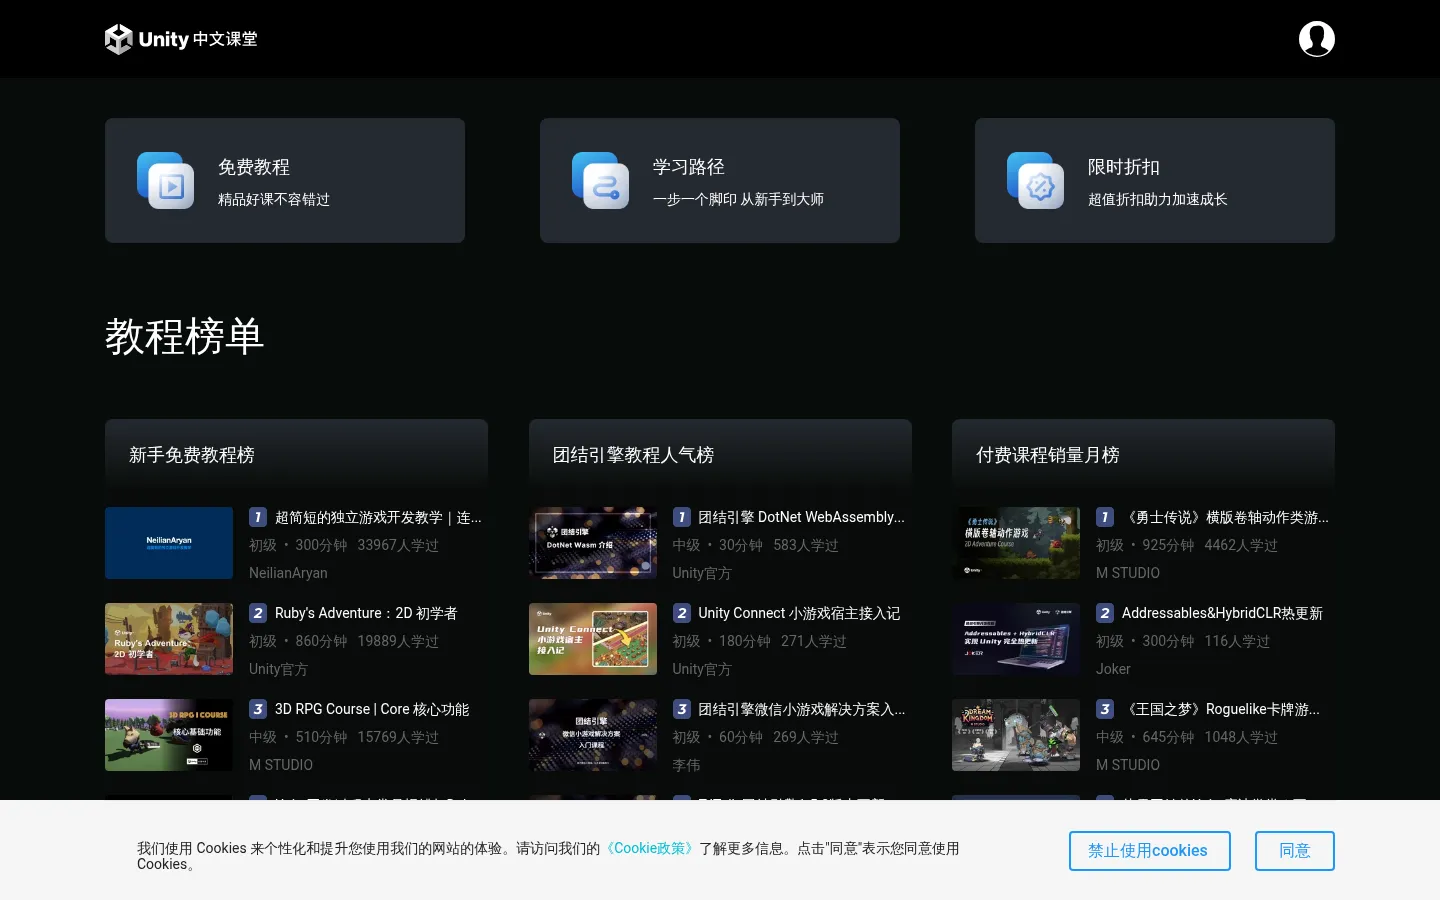Click 一步一个脚印 从新手到大师 subtitle

tap(738, 199)
